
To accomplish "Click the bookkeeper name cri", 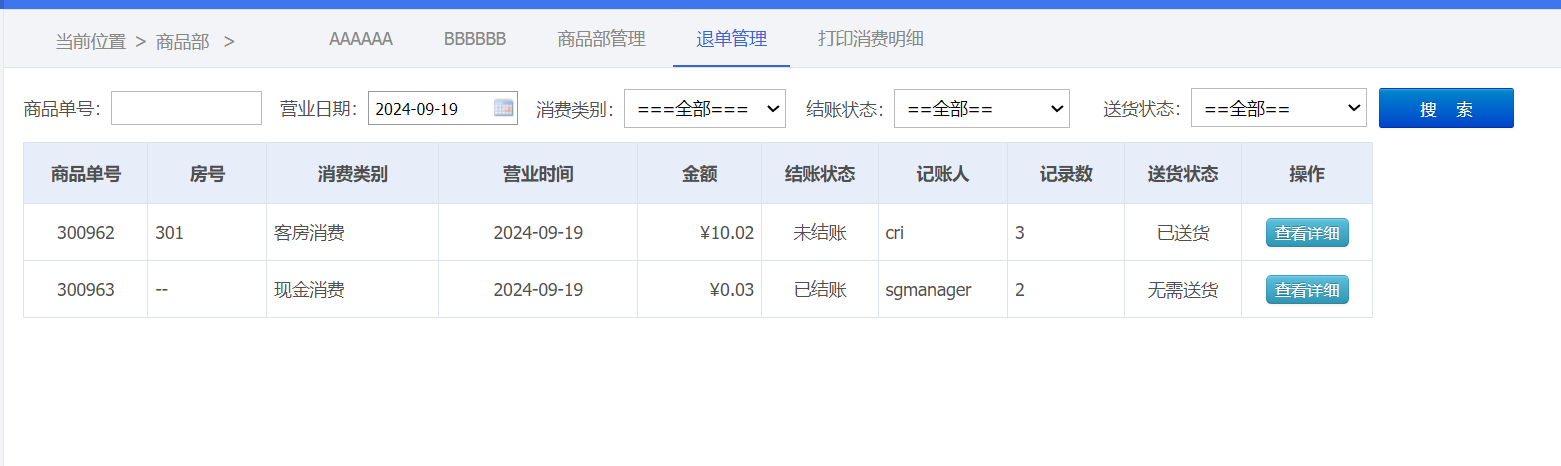I will (x=895, y=233).
